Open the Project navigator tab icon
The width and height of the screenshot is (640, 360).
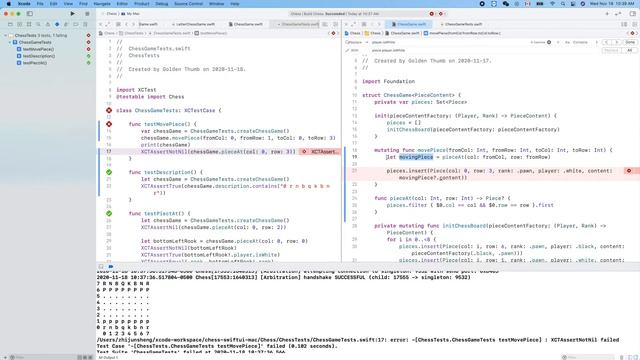pyautogui.click(x=10, y=24)
